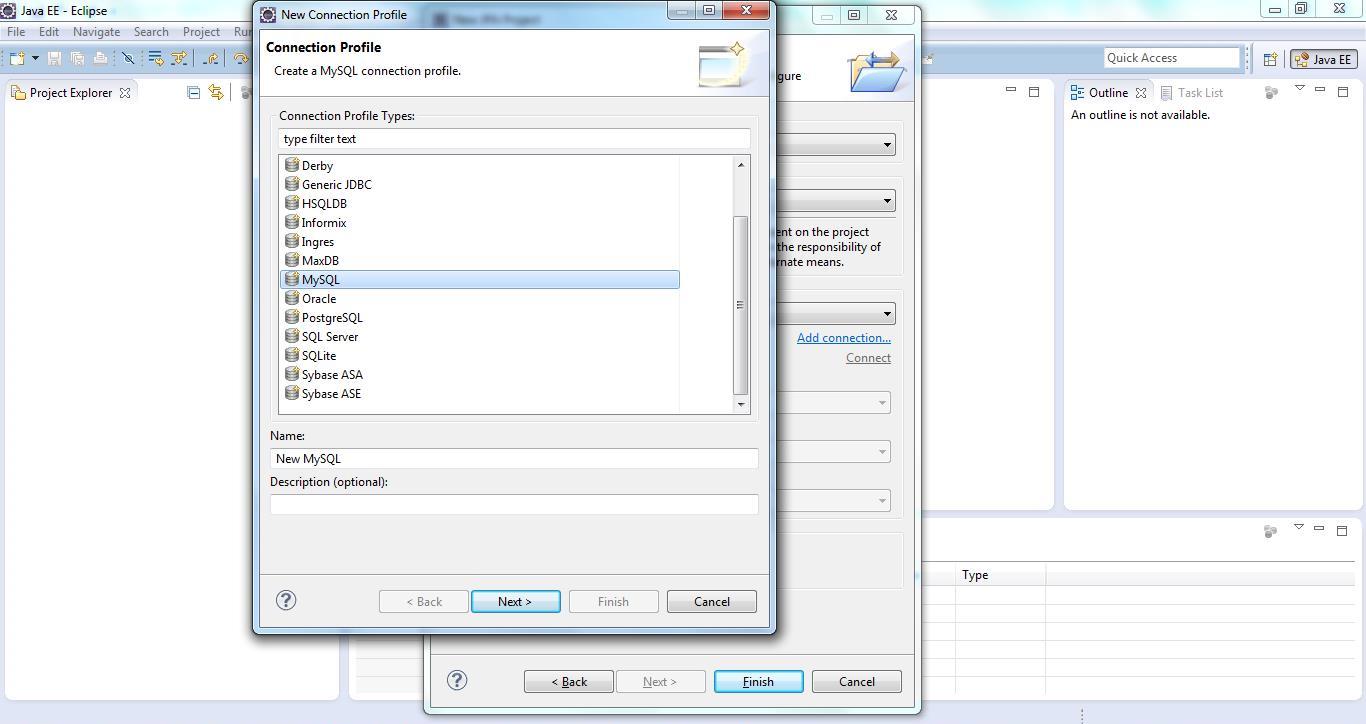Click Cancel in the JPA Project wizard
The width and height of the screenshot is (1366, 724).
856,682
